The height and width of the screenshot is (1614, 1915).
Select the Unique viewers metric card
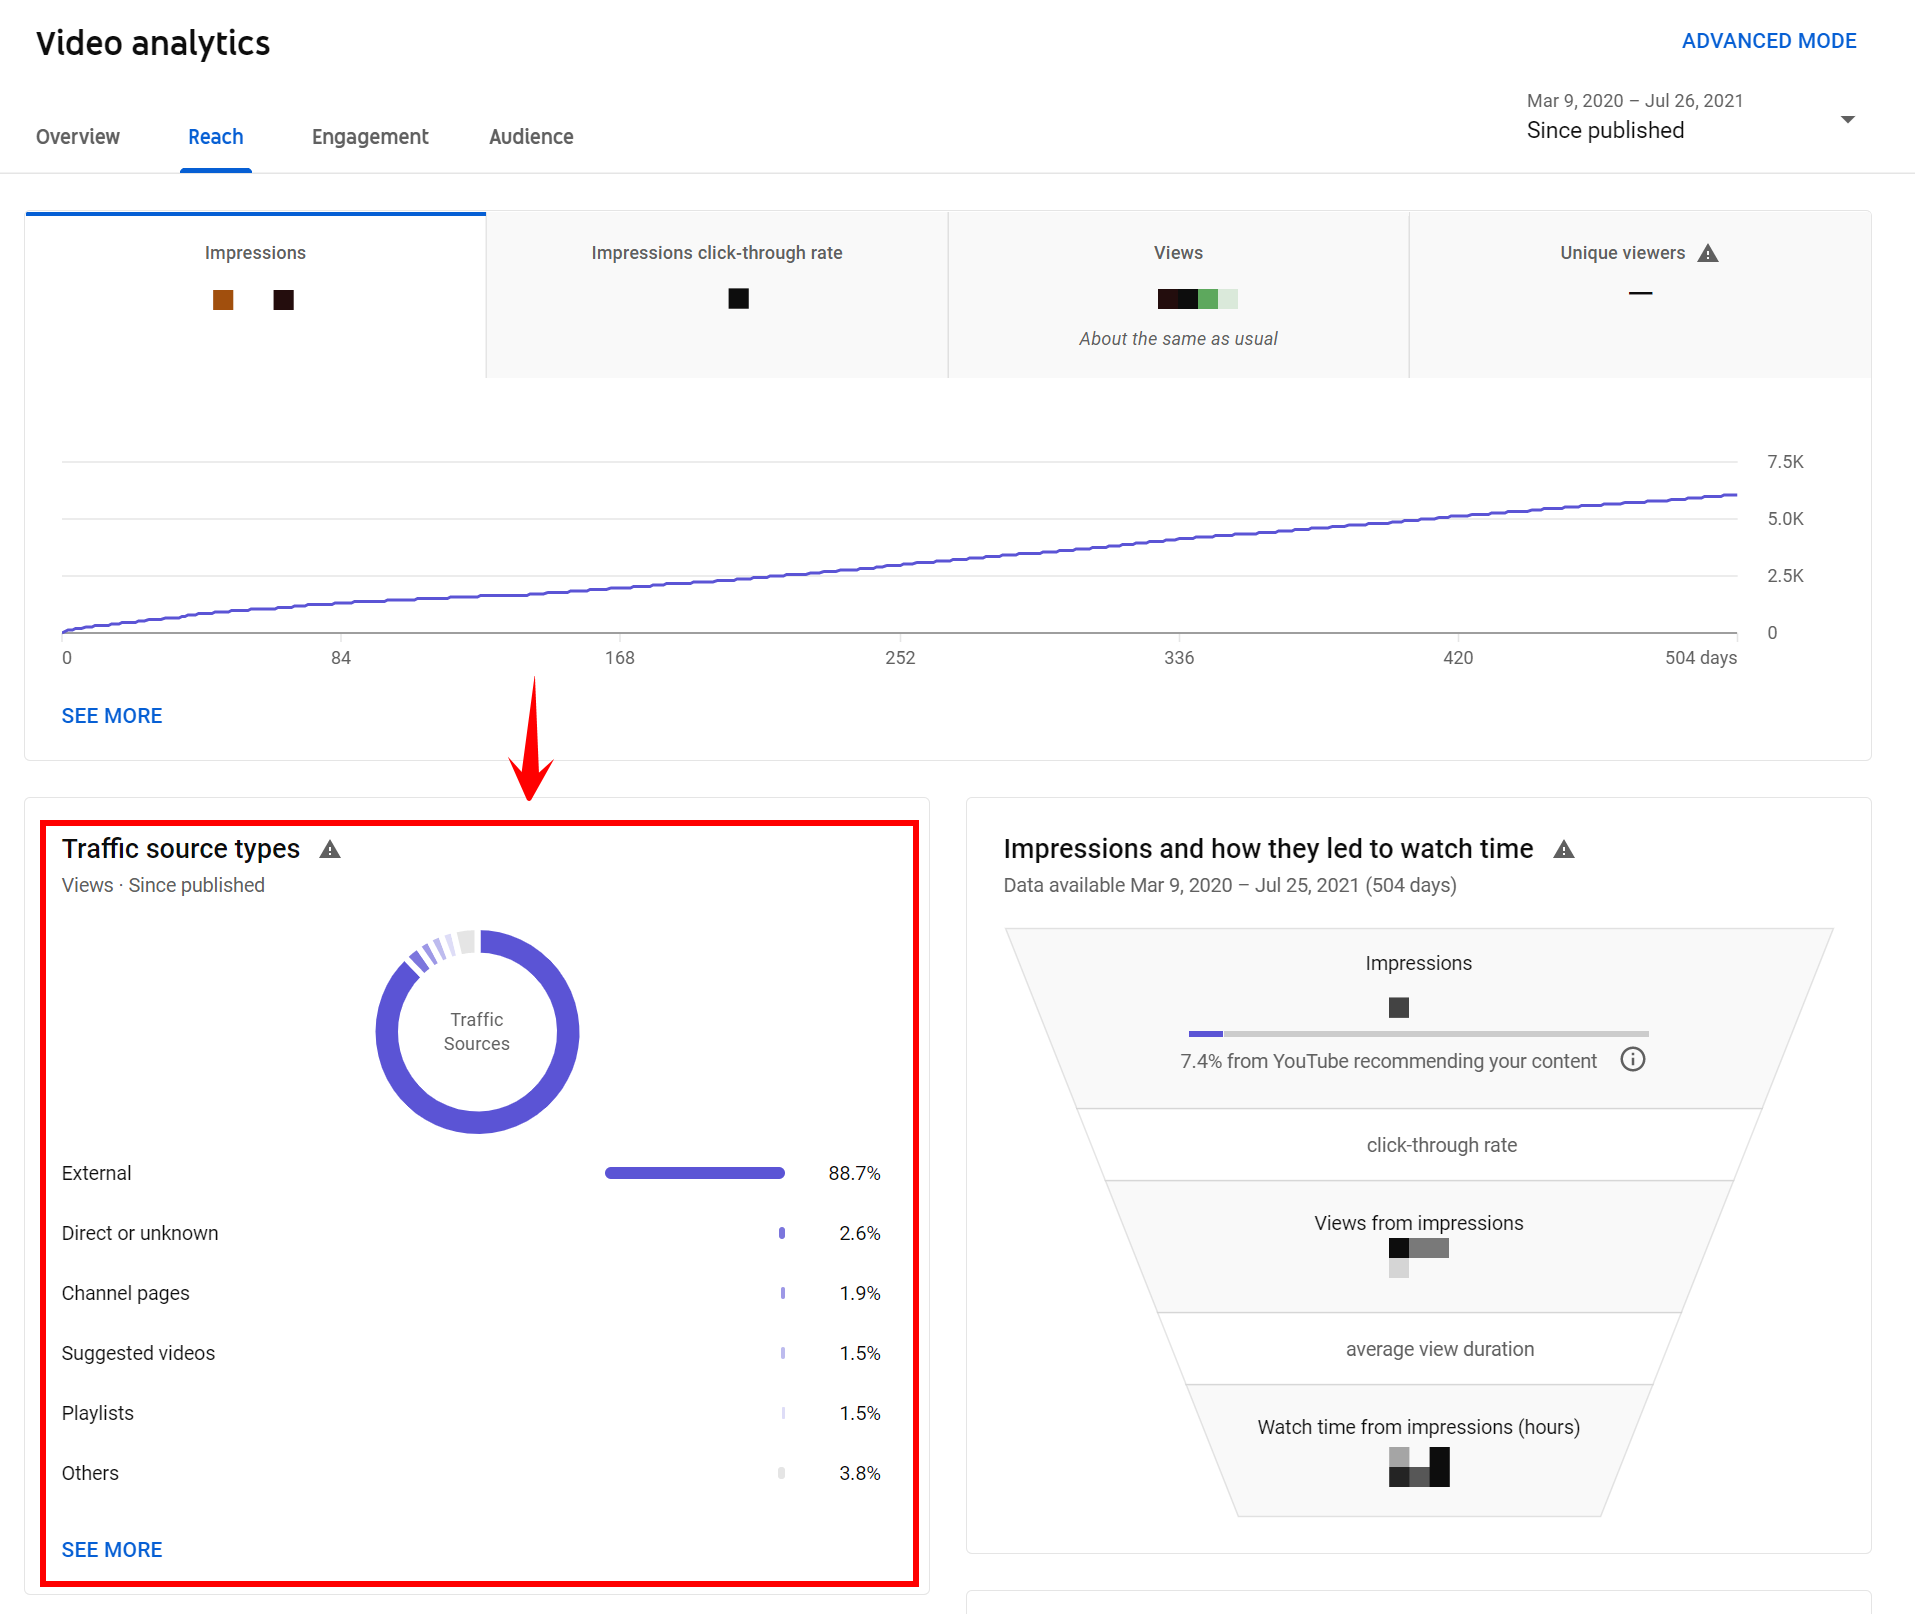(1639, 294)
